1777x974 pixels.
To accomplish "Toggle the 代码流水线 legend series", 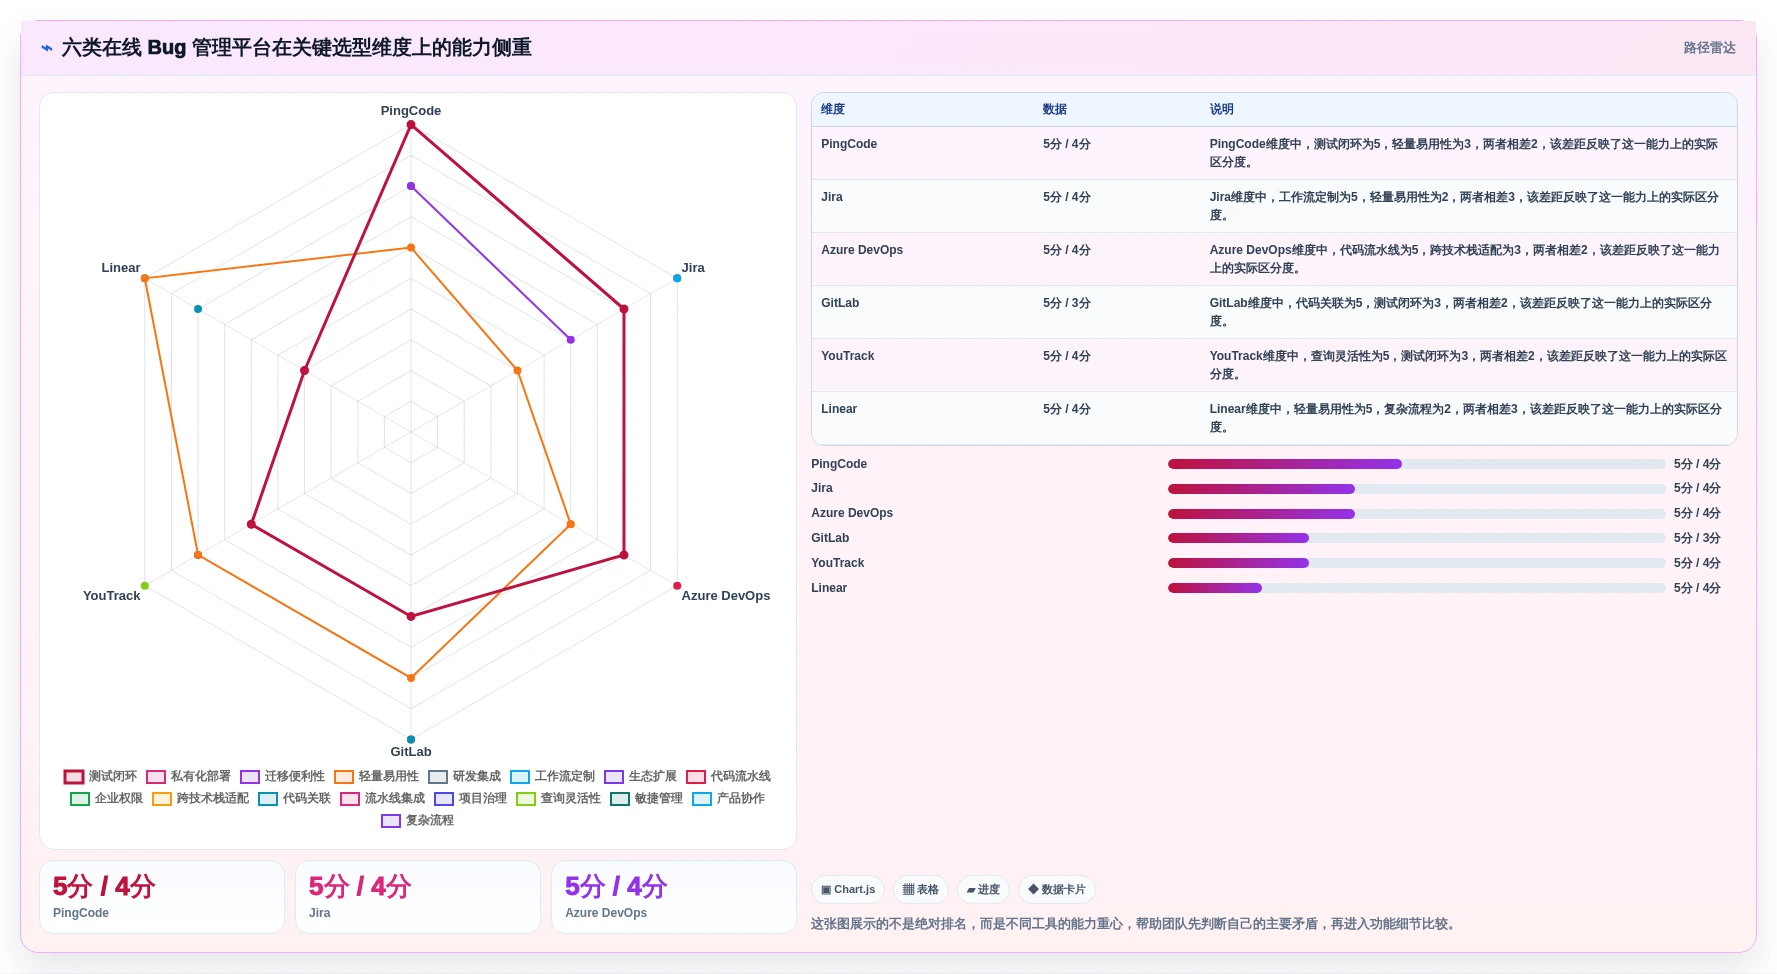I will (729, 776).
